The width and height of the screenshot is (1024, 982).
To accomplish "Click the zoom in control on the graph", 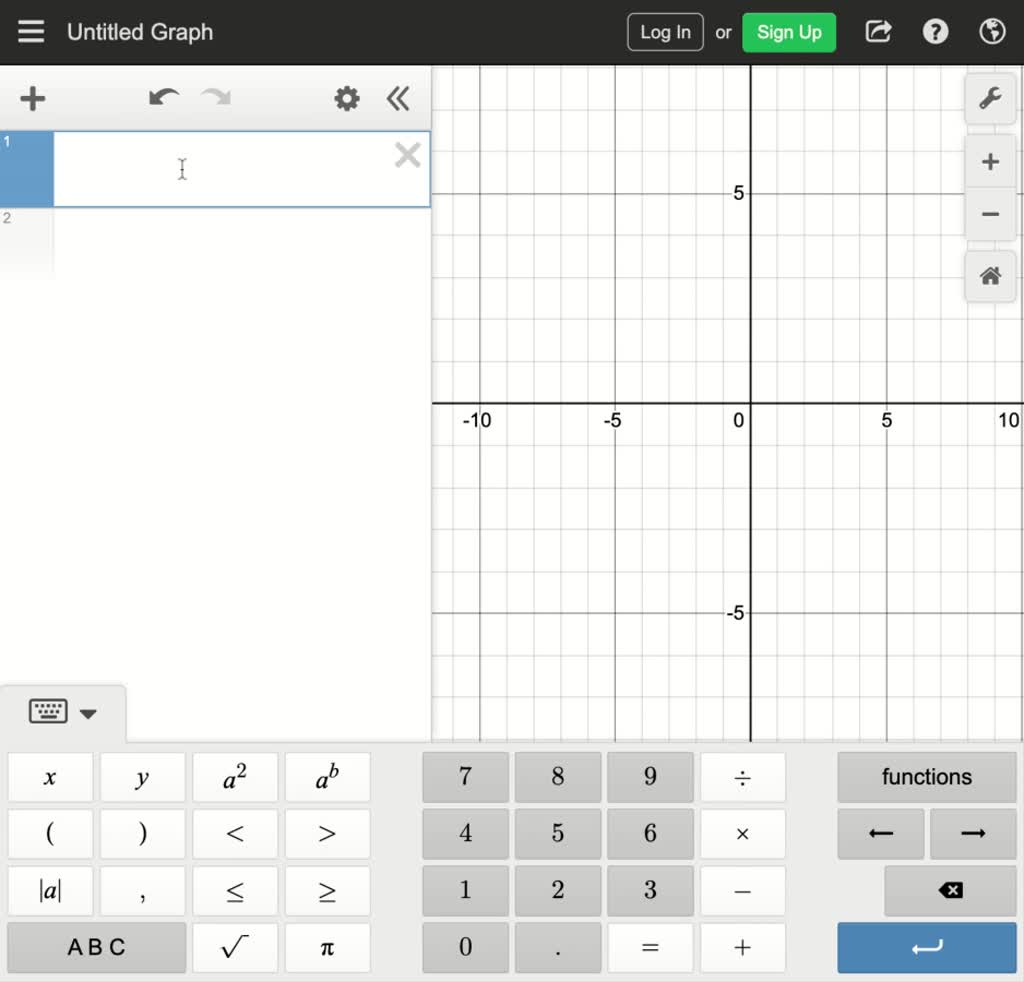I will [989, 161].
